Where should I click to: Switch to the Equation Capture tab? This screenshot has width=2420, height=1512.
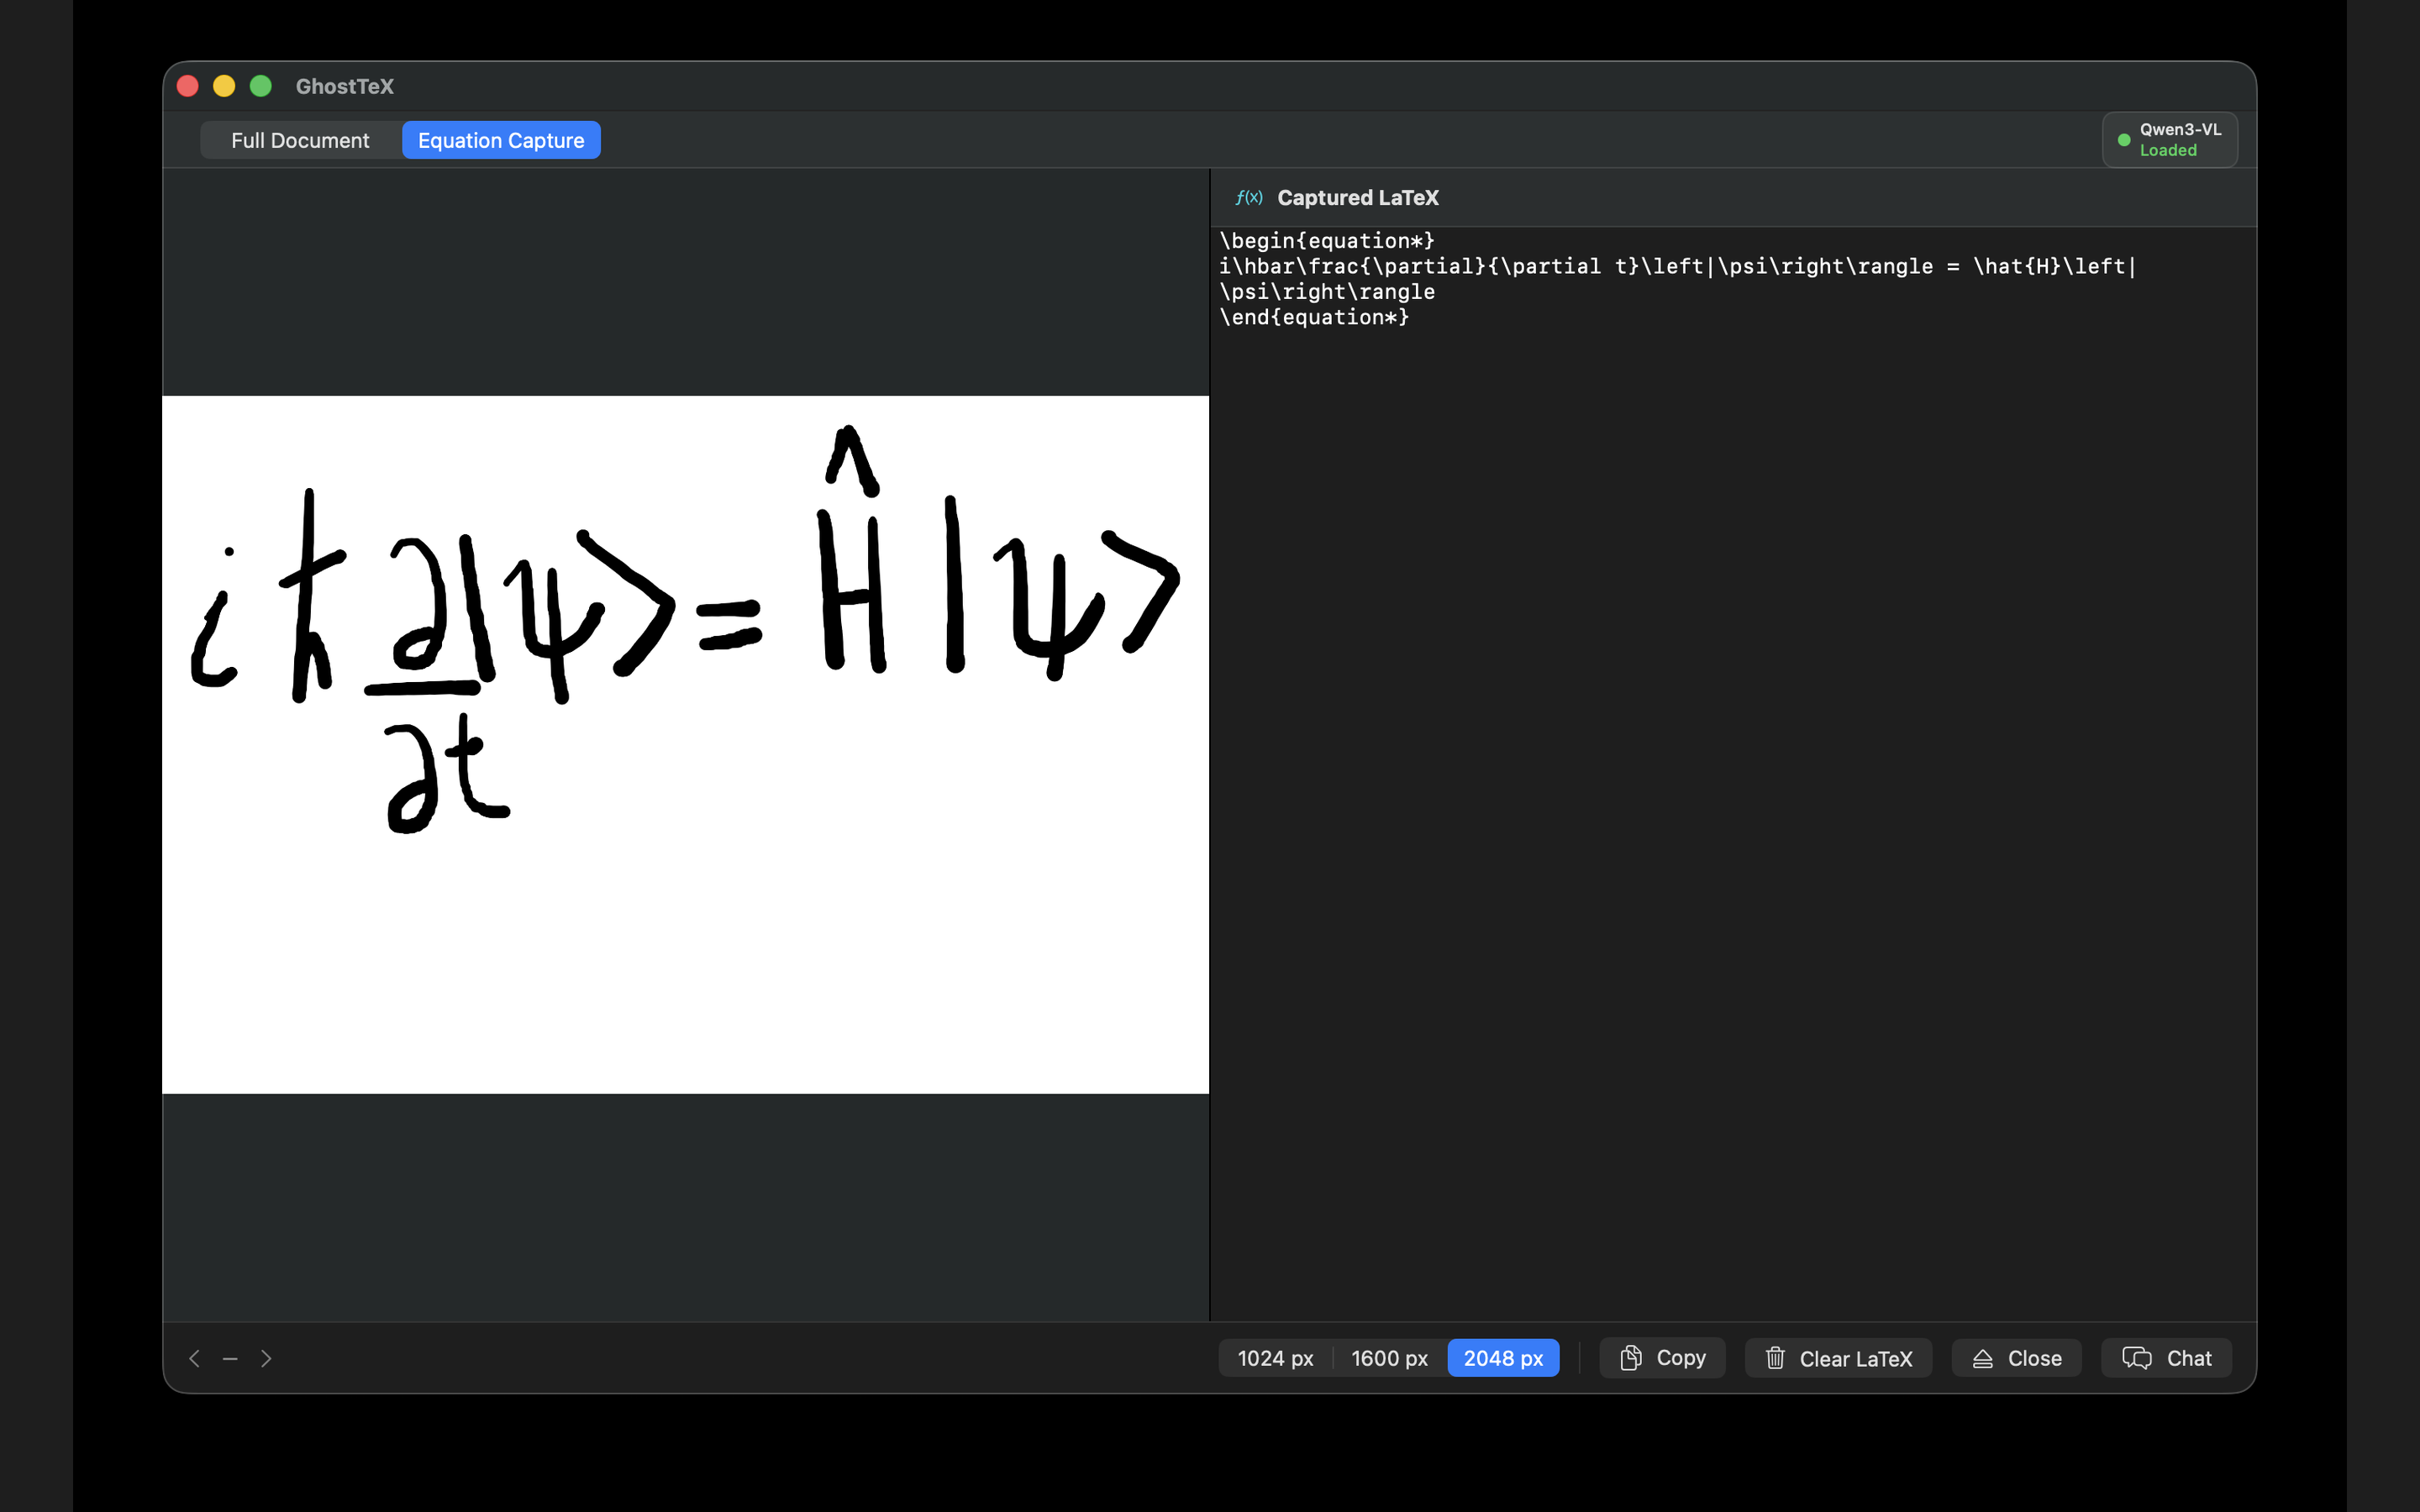click(501, 140)
